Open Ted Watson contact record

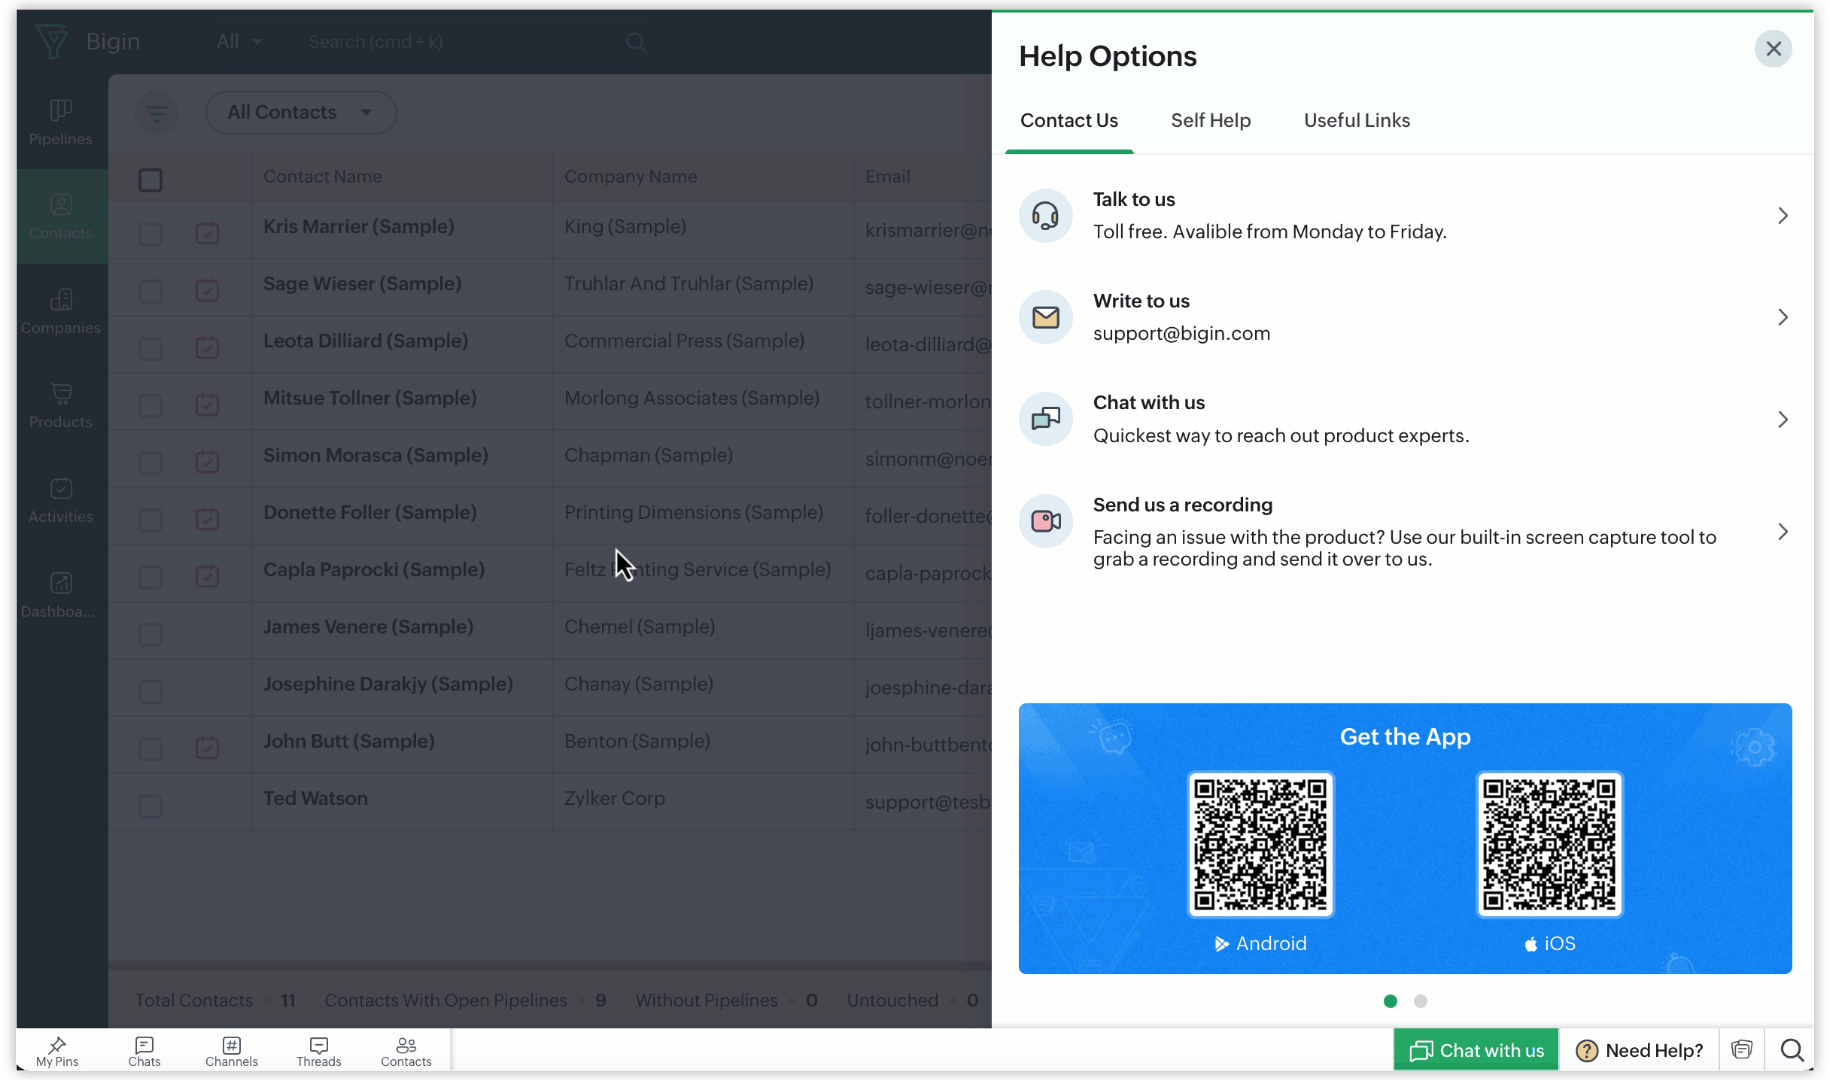click(x=316, y=799)
